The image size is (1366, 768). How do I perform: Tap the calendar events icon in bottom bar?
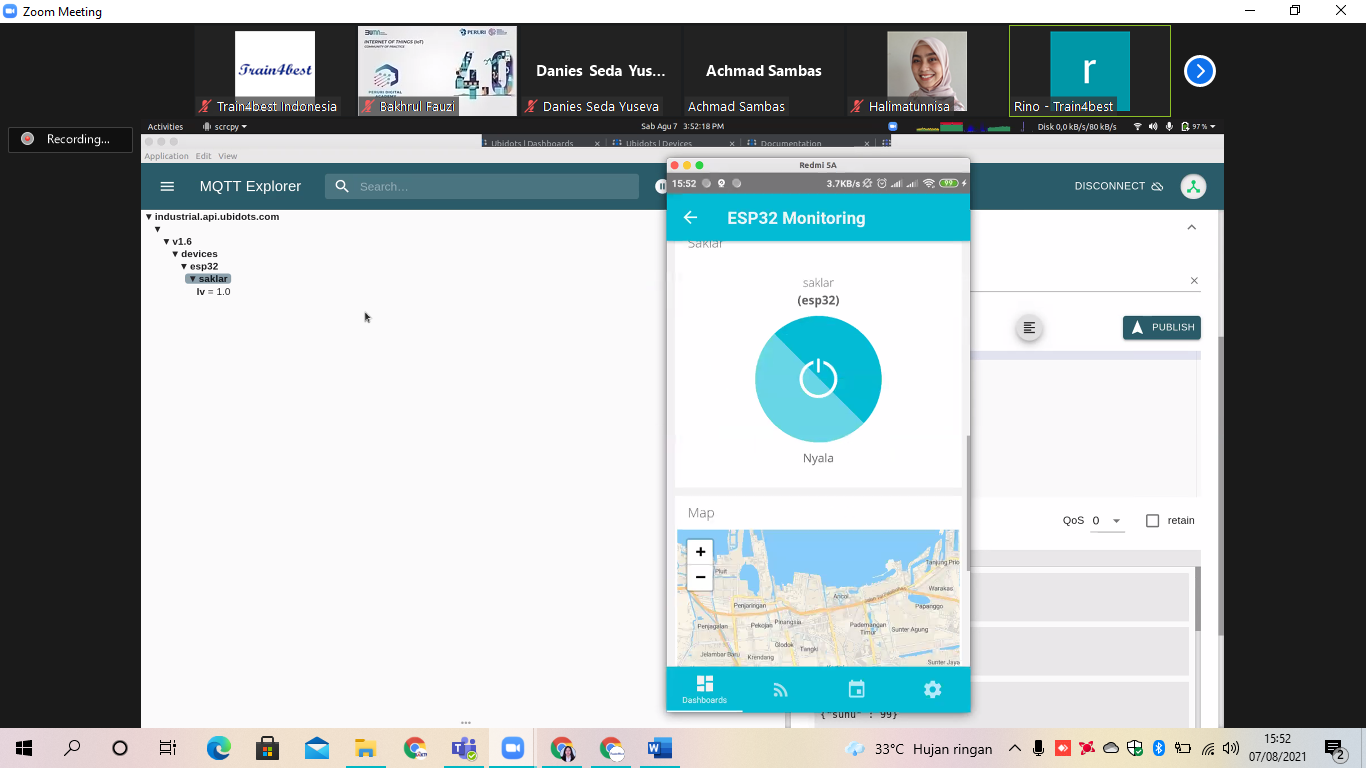click(x=856, y=689)
